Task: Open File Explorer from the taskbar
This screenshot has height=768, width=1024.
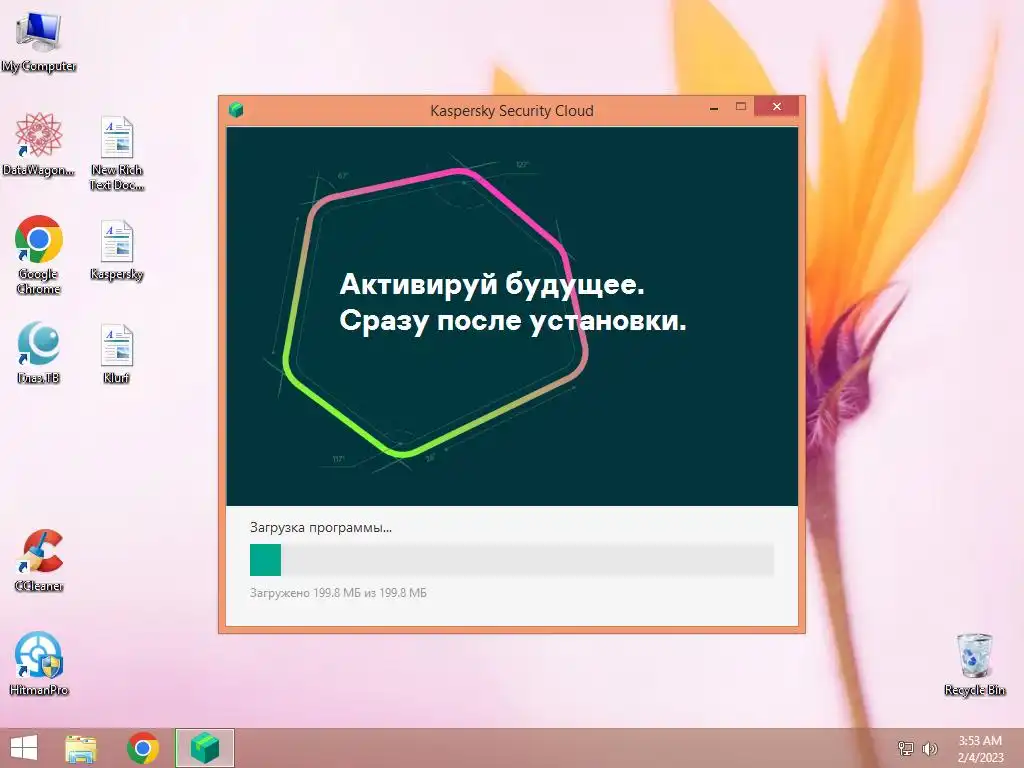Action: pos(81,748)
